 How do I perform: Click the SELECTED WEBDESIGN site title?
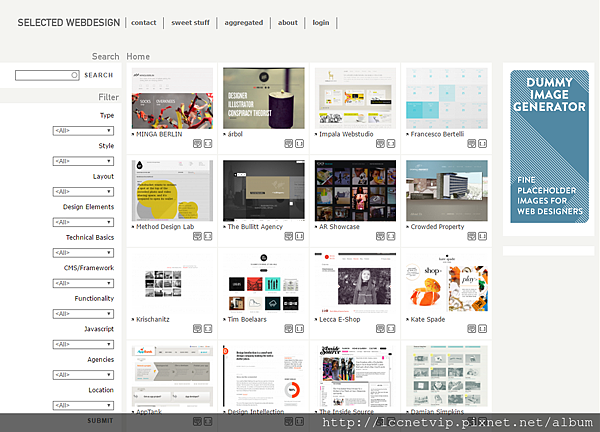pos(69,23)
